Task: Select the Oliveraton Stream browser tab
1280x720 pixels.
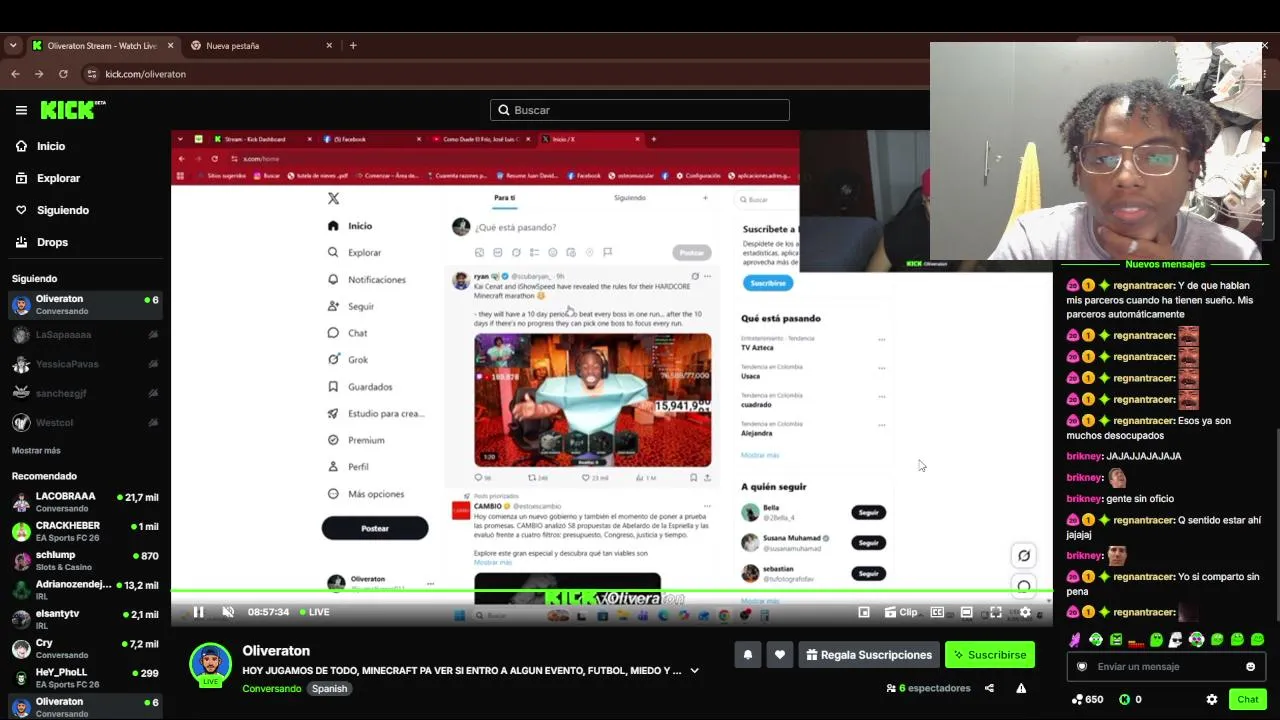Action: coord(103,45)
